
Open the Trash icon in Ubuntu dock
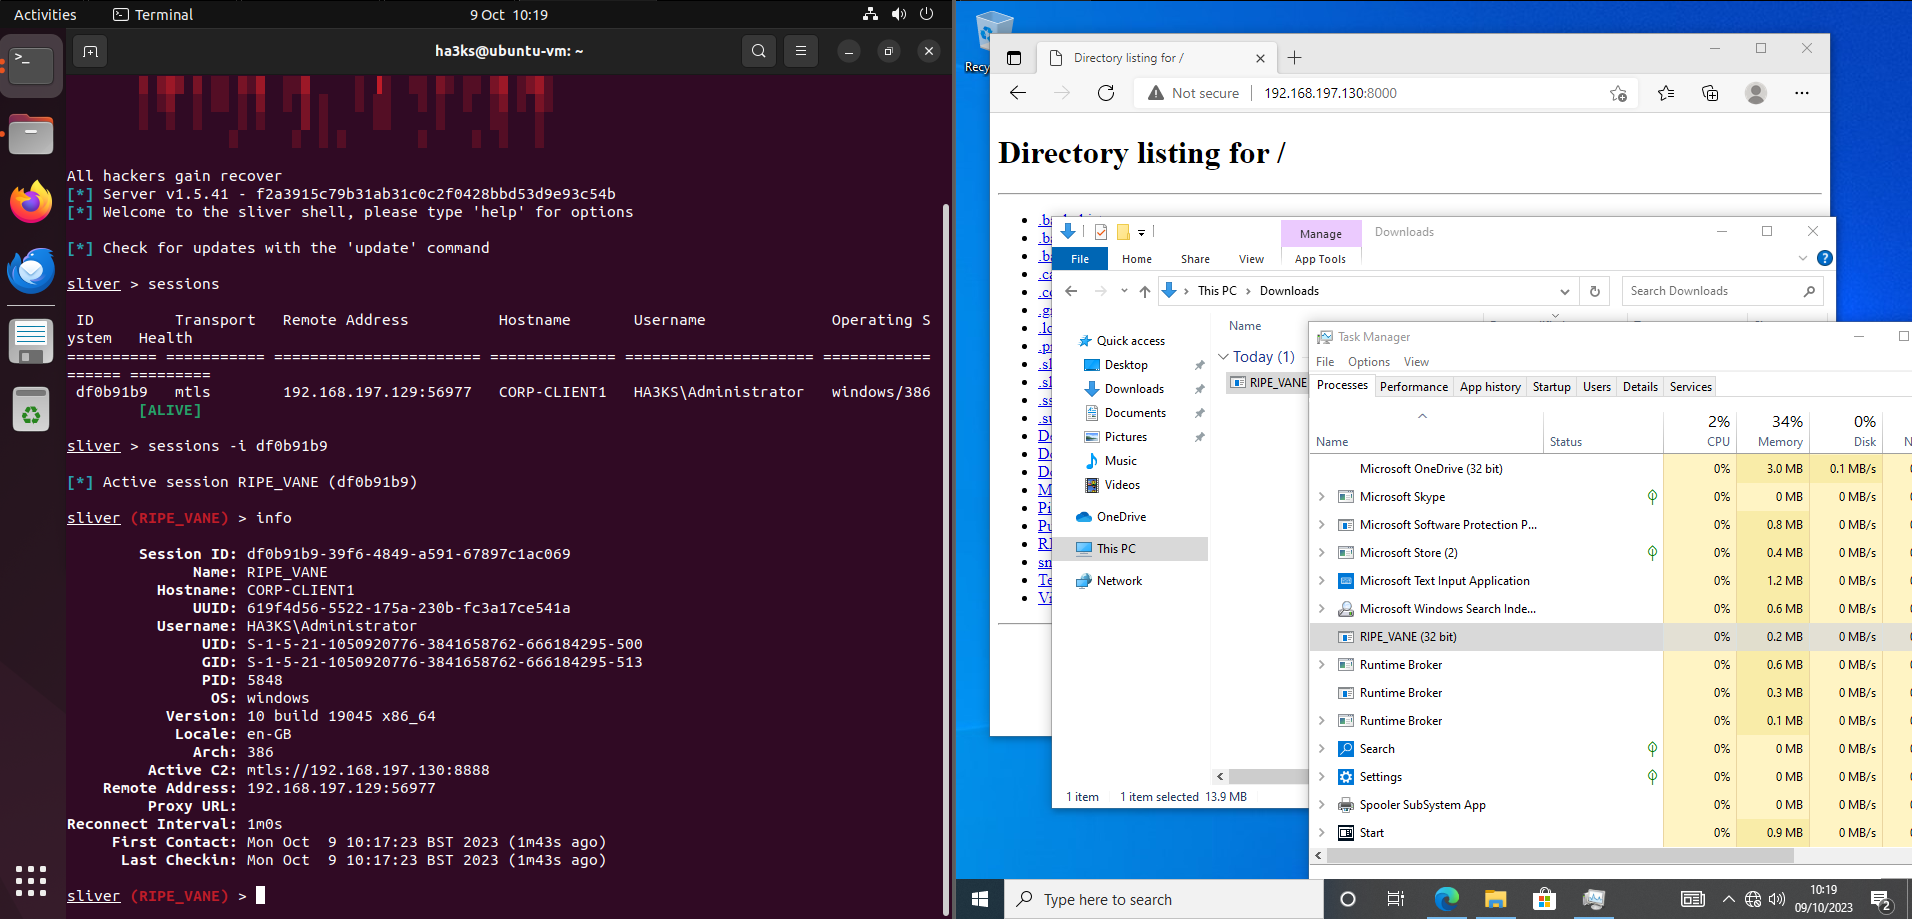click(x=31, y=409)
